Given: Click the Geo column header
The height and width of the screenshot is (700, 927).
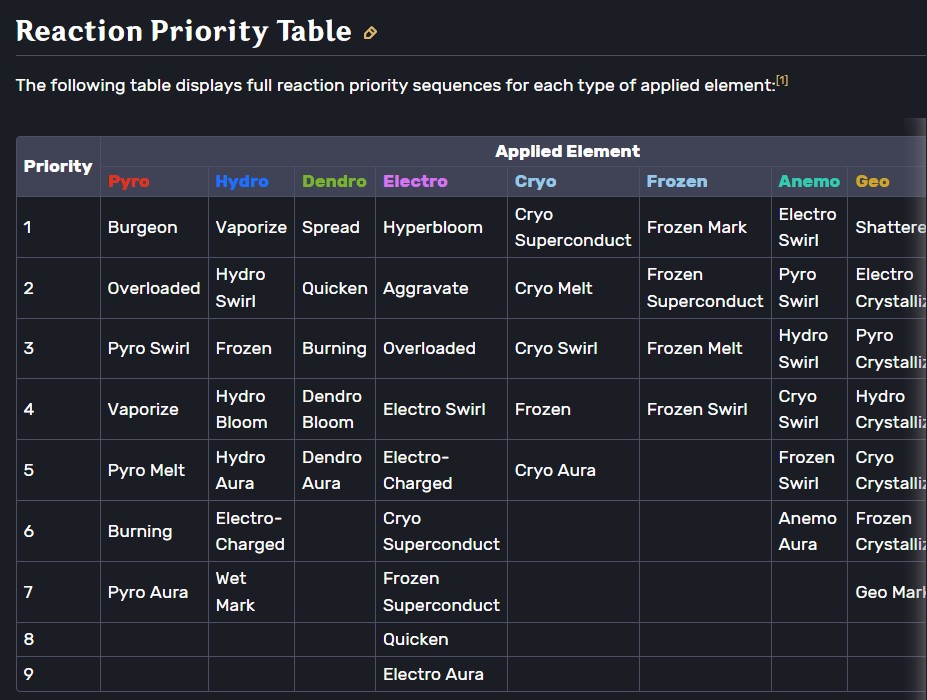Looking at the screenshot, I should (x=872, y=181).
